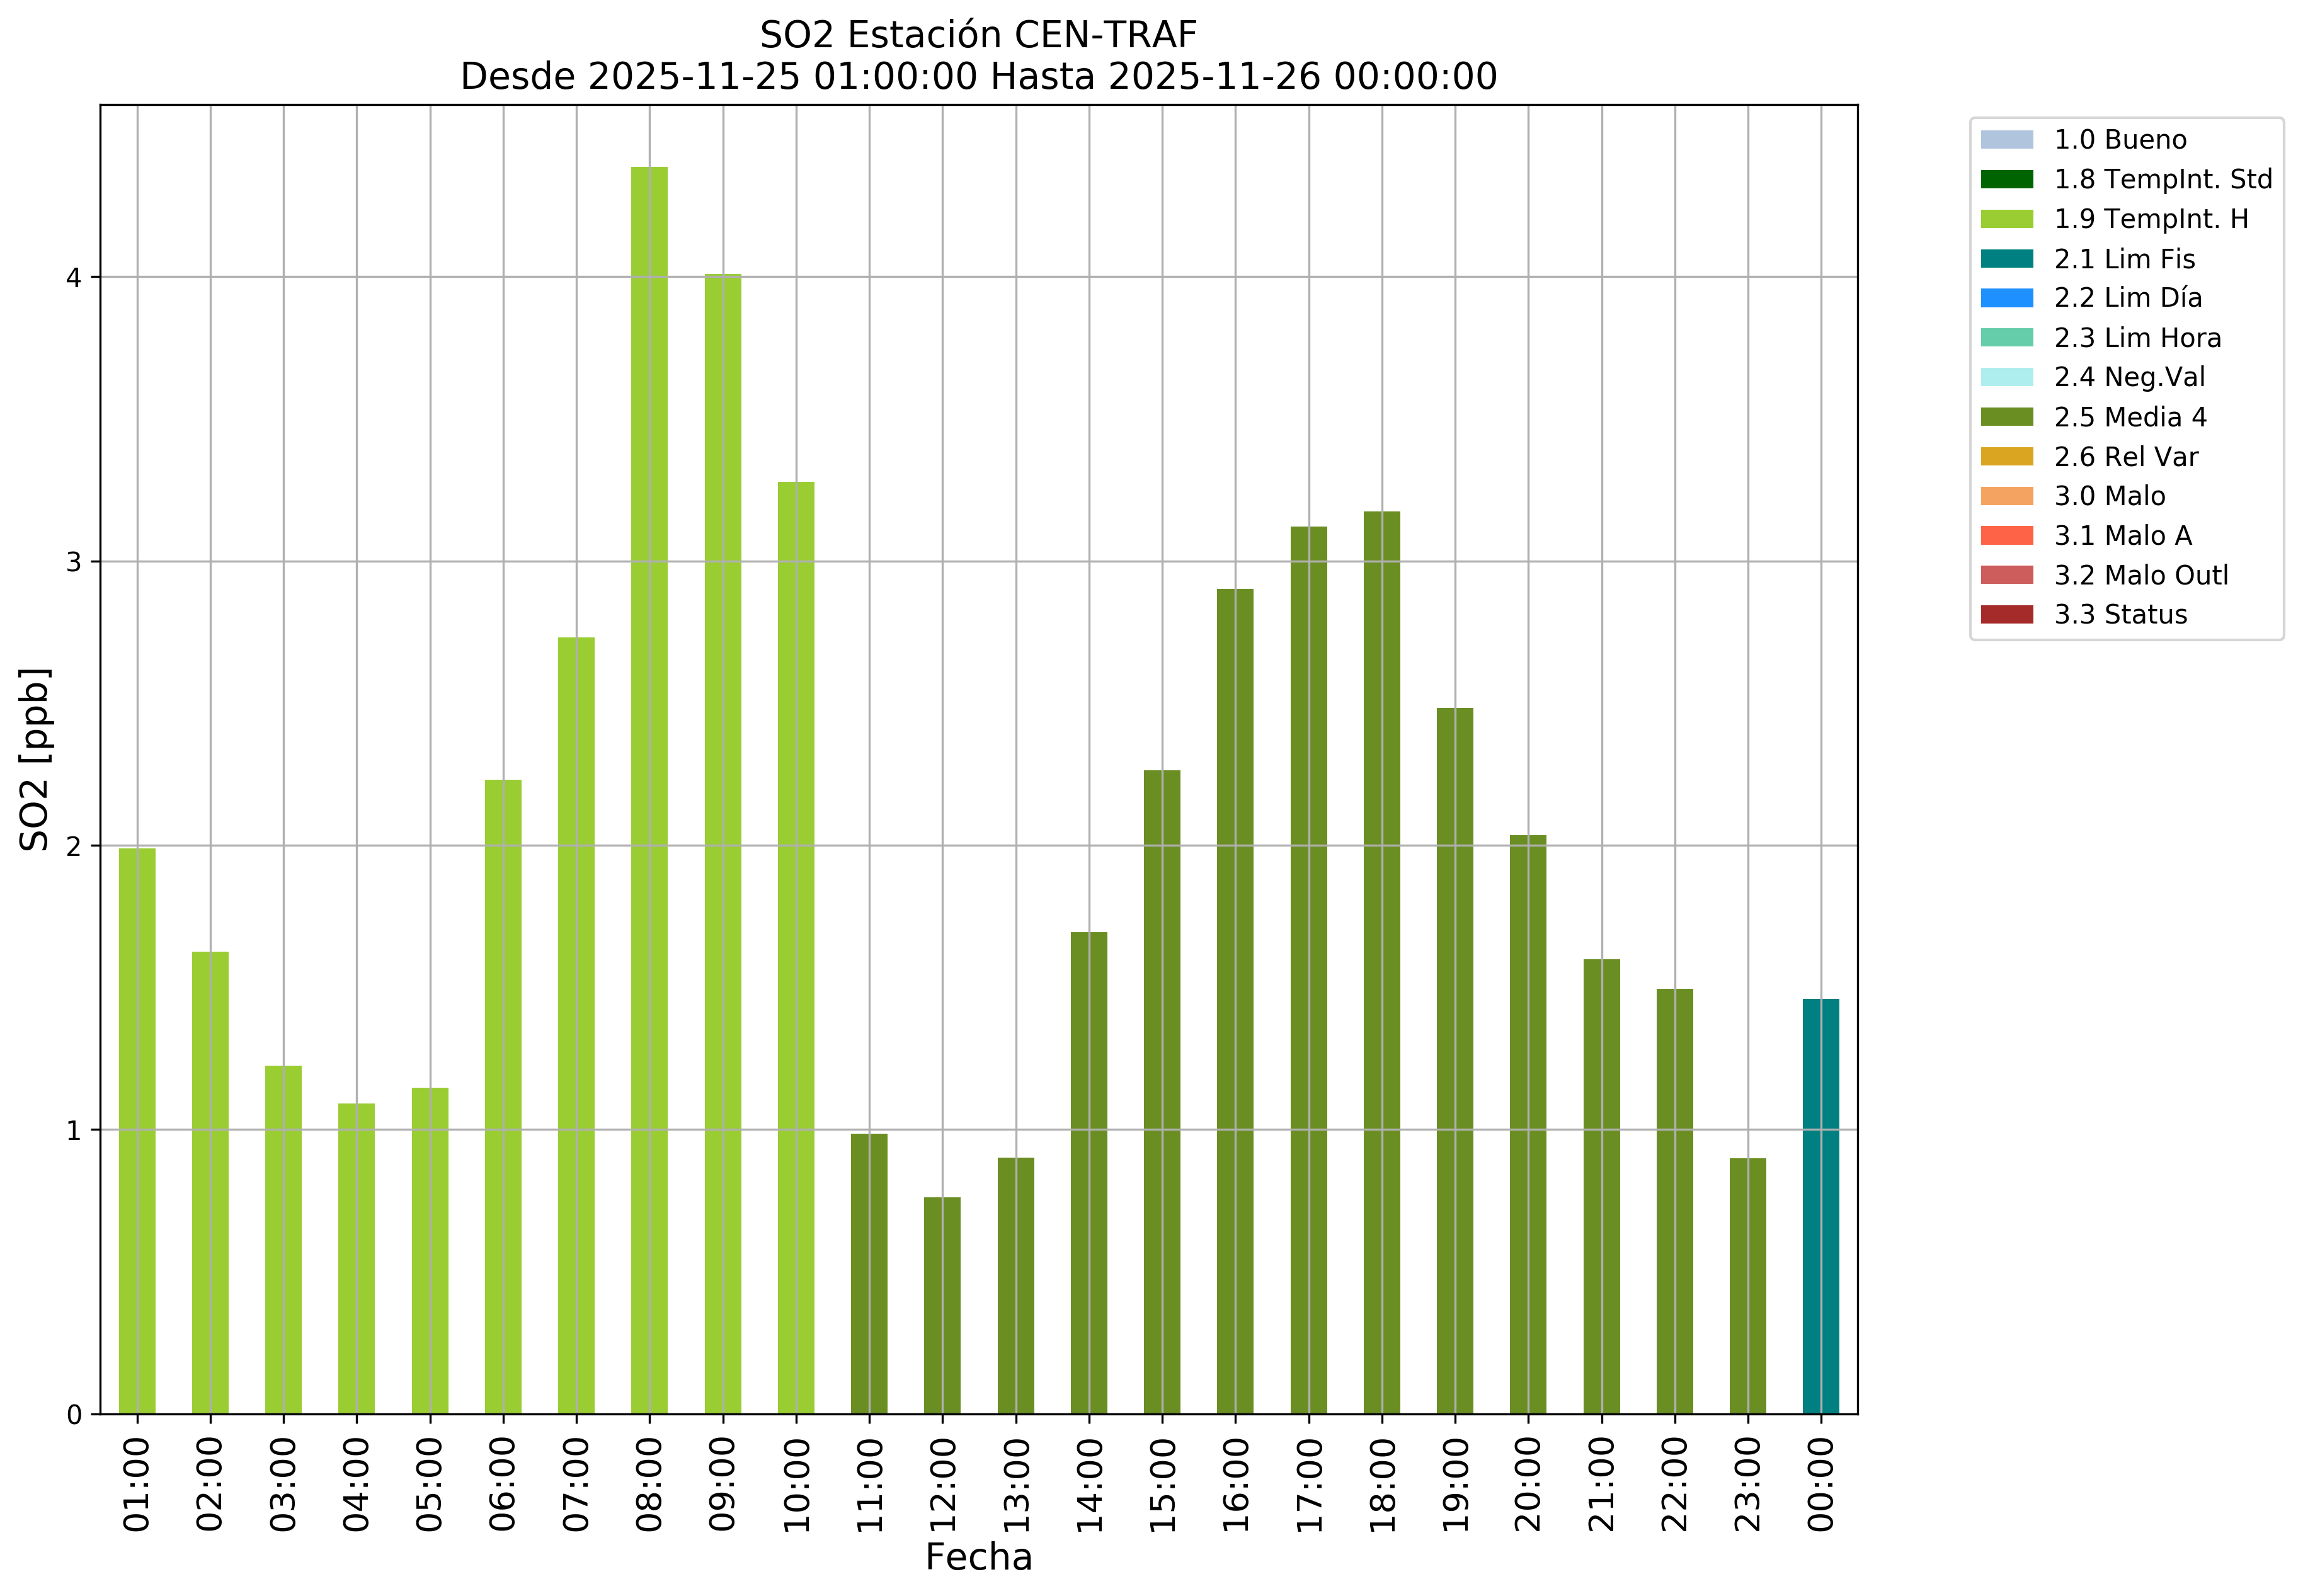Click the 2.5 Media 4 legend swatch
Screen dimensions: 2303x1596
tap(2006, 417)
